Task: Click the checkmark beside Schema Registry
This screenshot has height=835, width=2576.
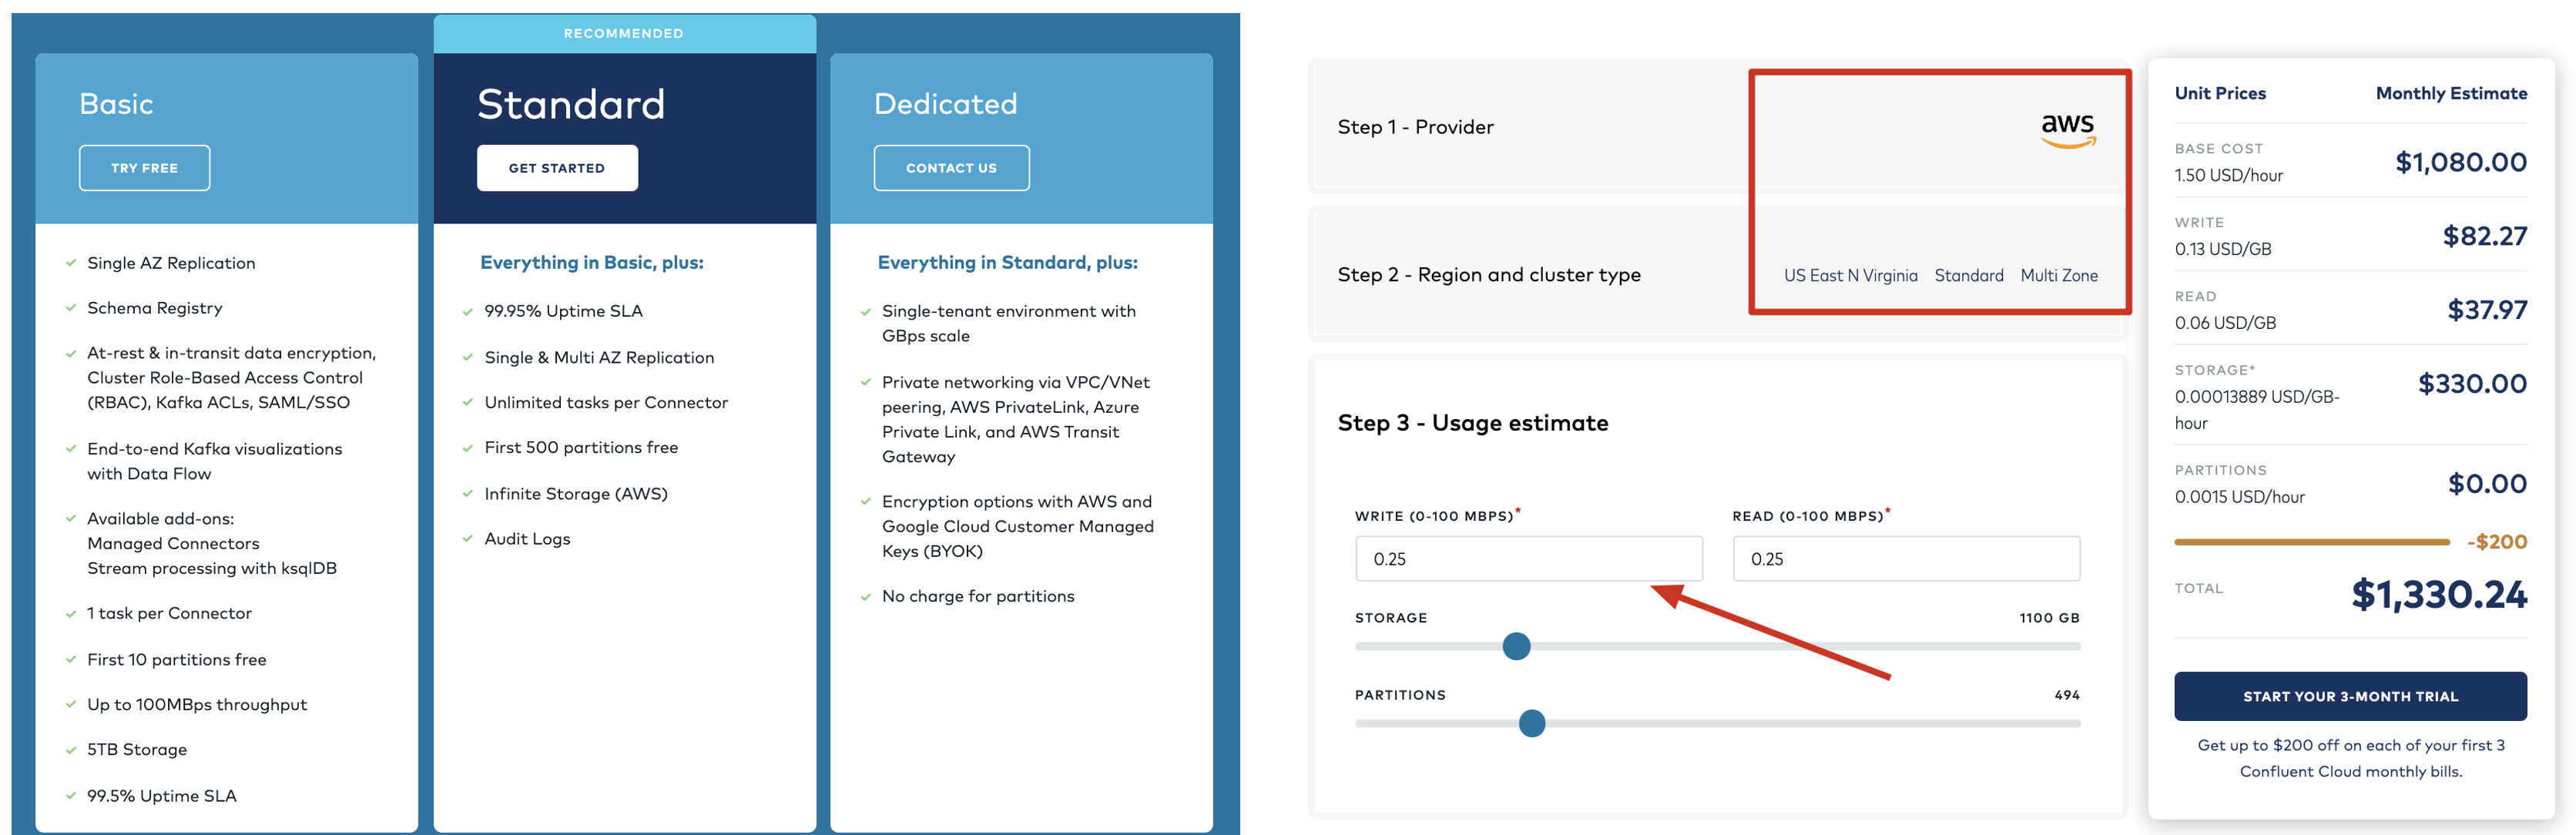Action: pos(71,308)
